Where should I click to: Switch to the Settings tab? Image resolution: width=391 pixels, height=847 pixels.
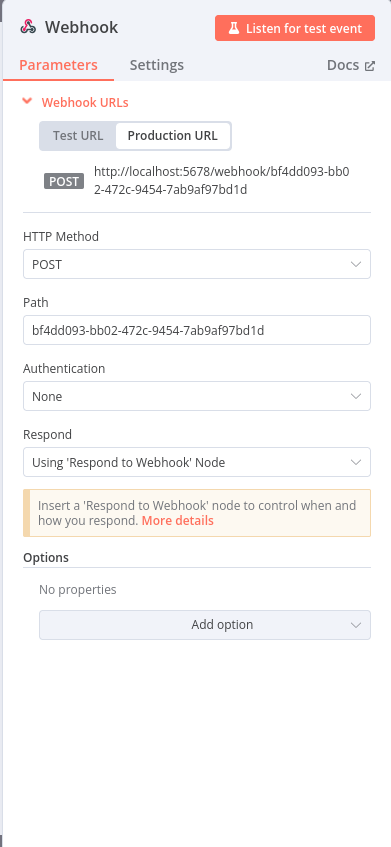coord(157,65)
